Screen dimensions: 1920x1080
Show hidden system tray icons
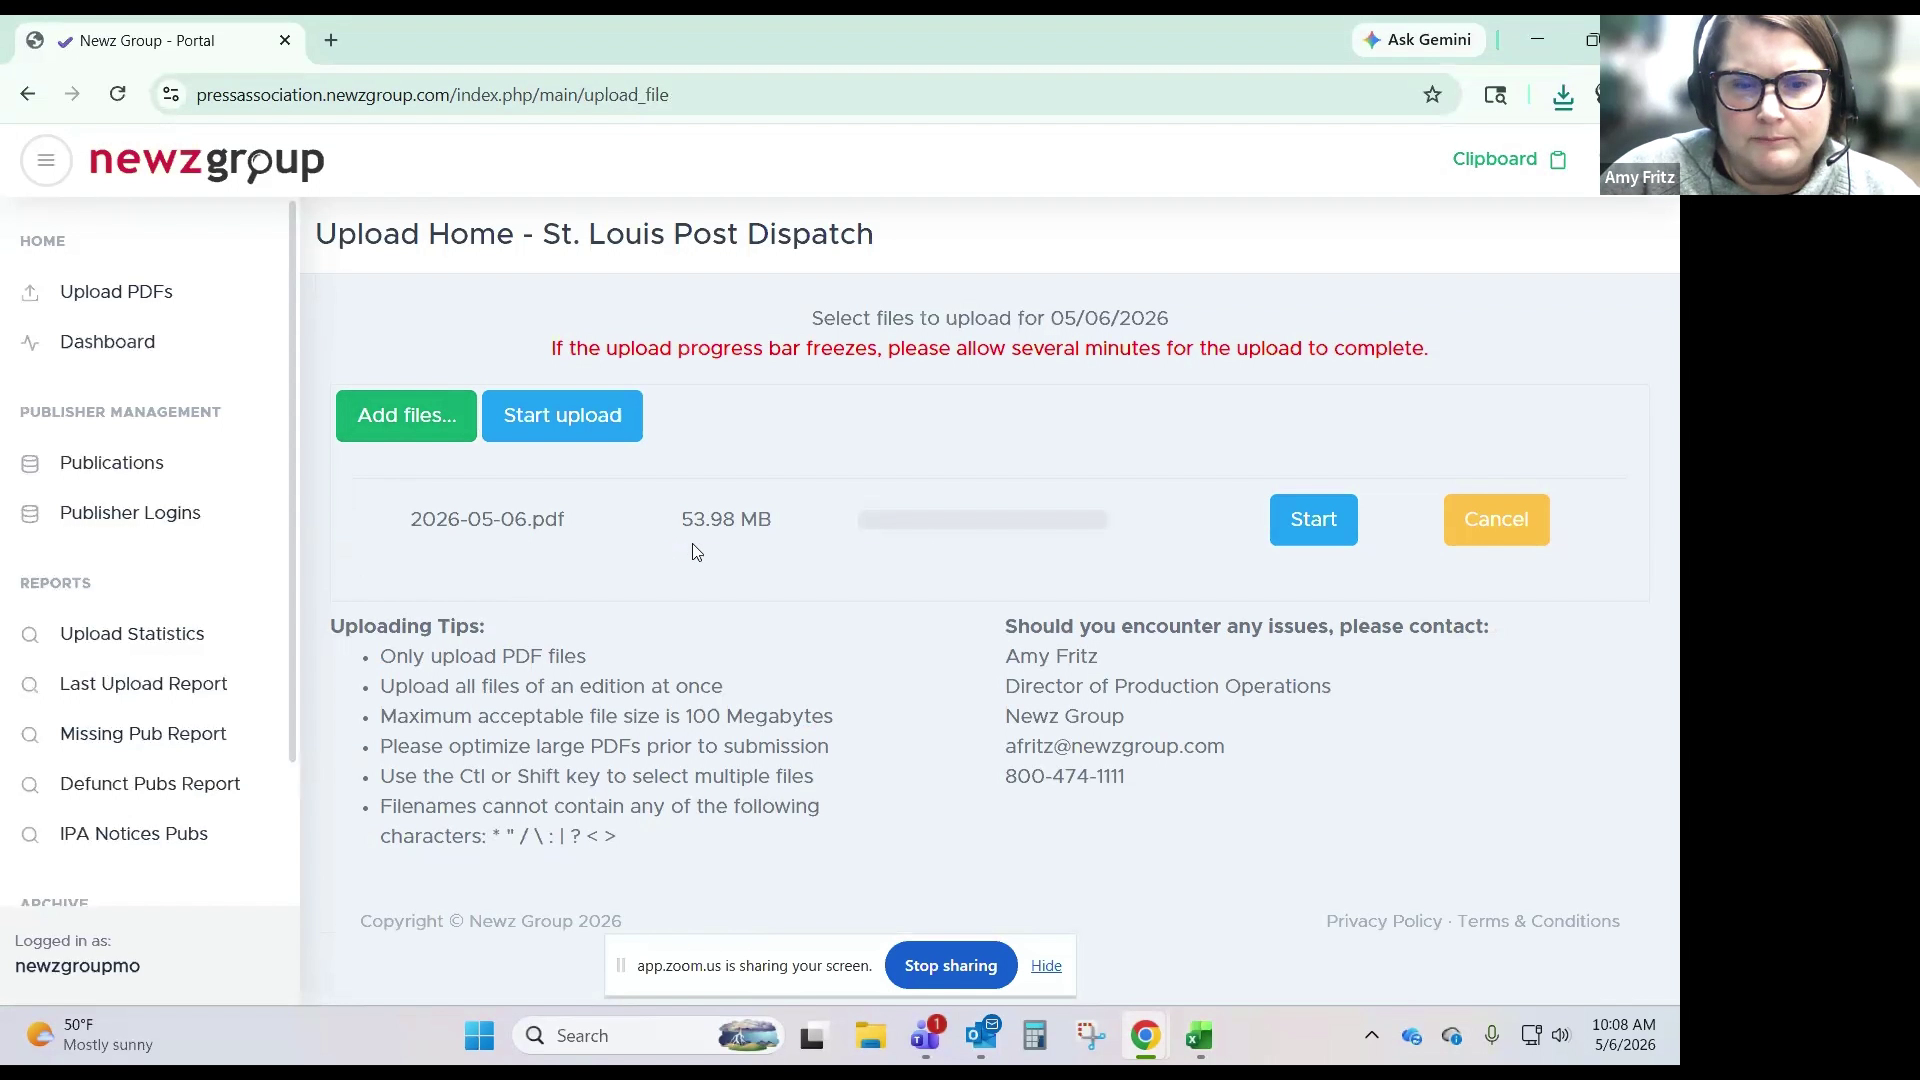(x=1372, y=1035)
